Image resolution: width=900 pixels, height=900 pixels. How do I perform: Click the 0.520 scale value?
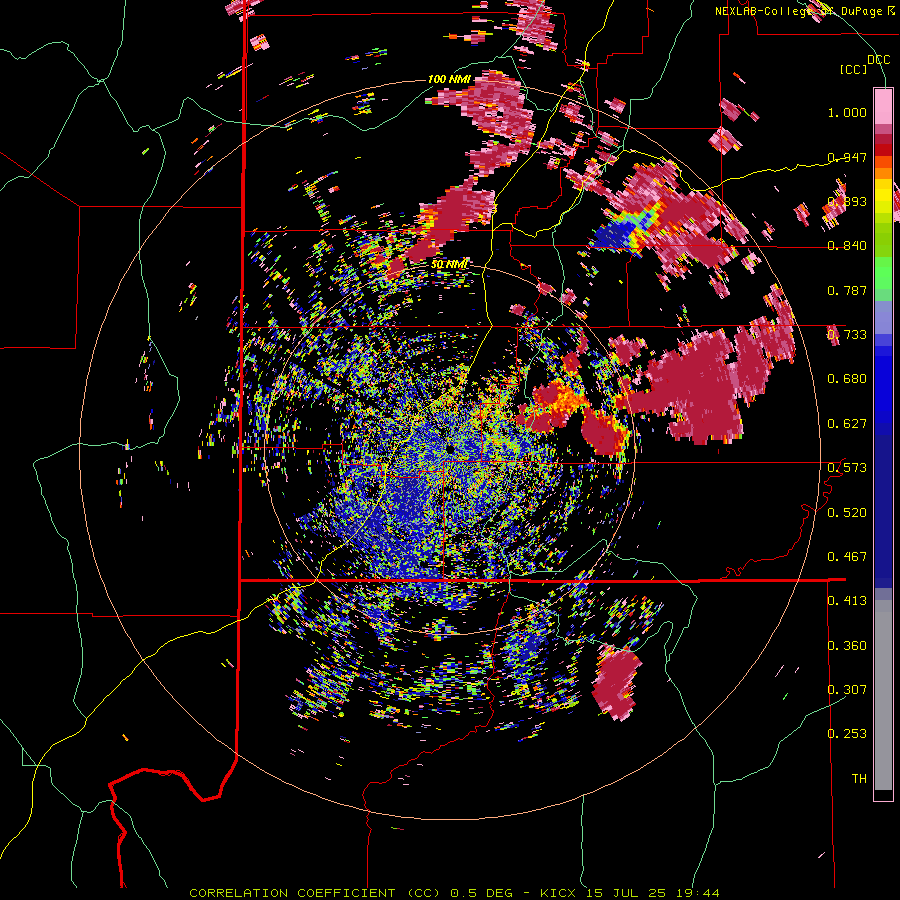pyautogui.click(x=847, y=512)
